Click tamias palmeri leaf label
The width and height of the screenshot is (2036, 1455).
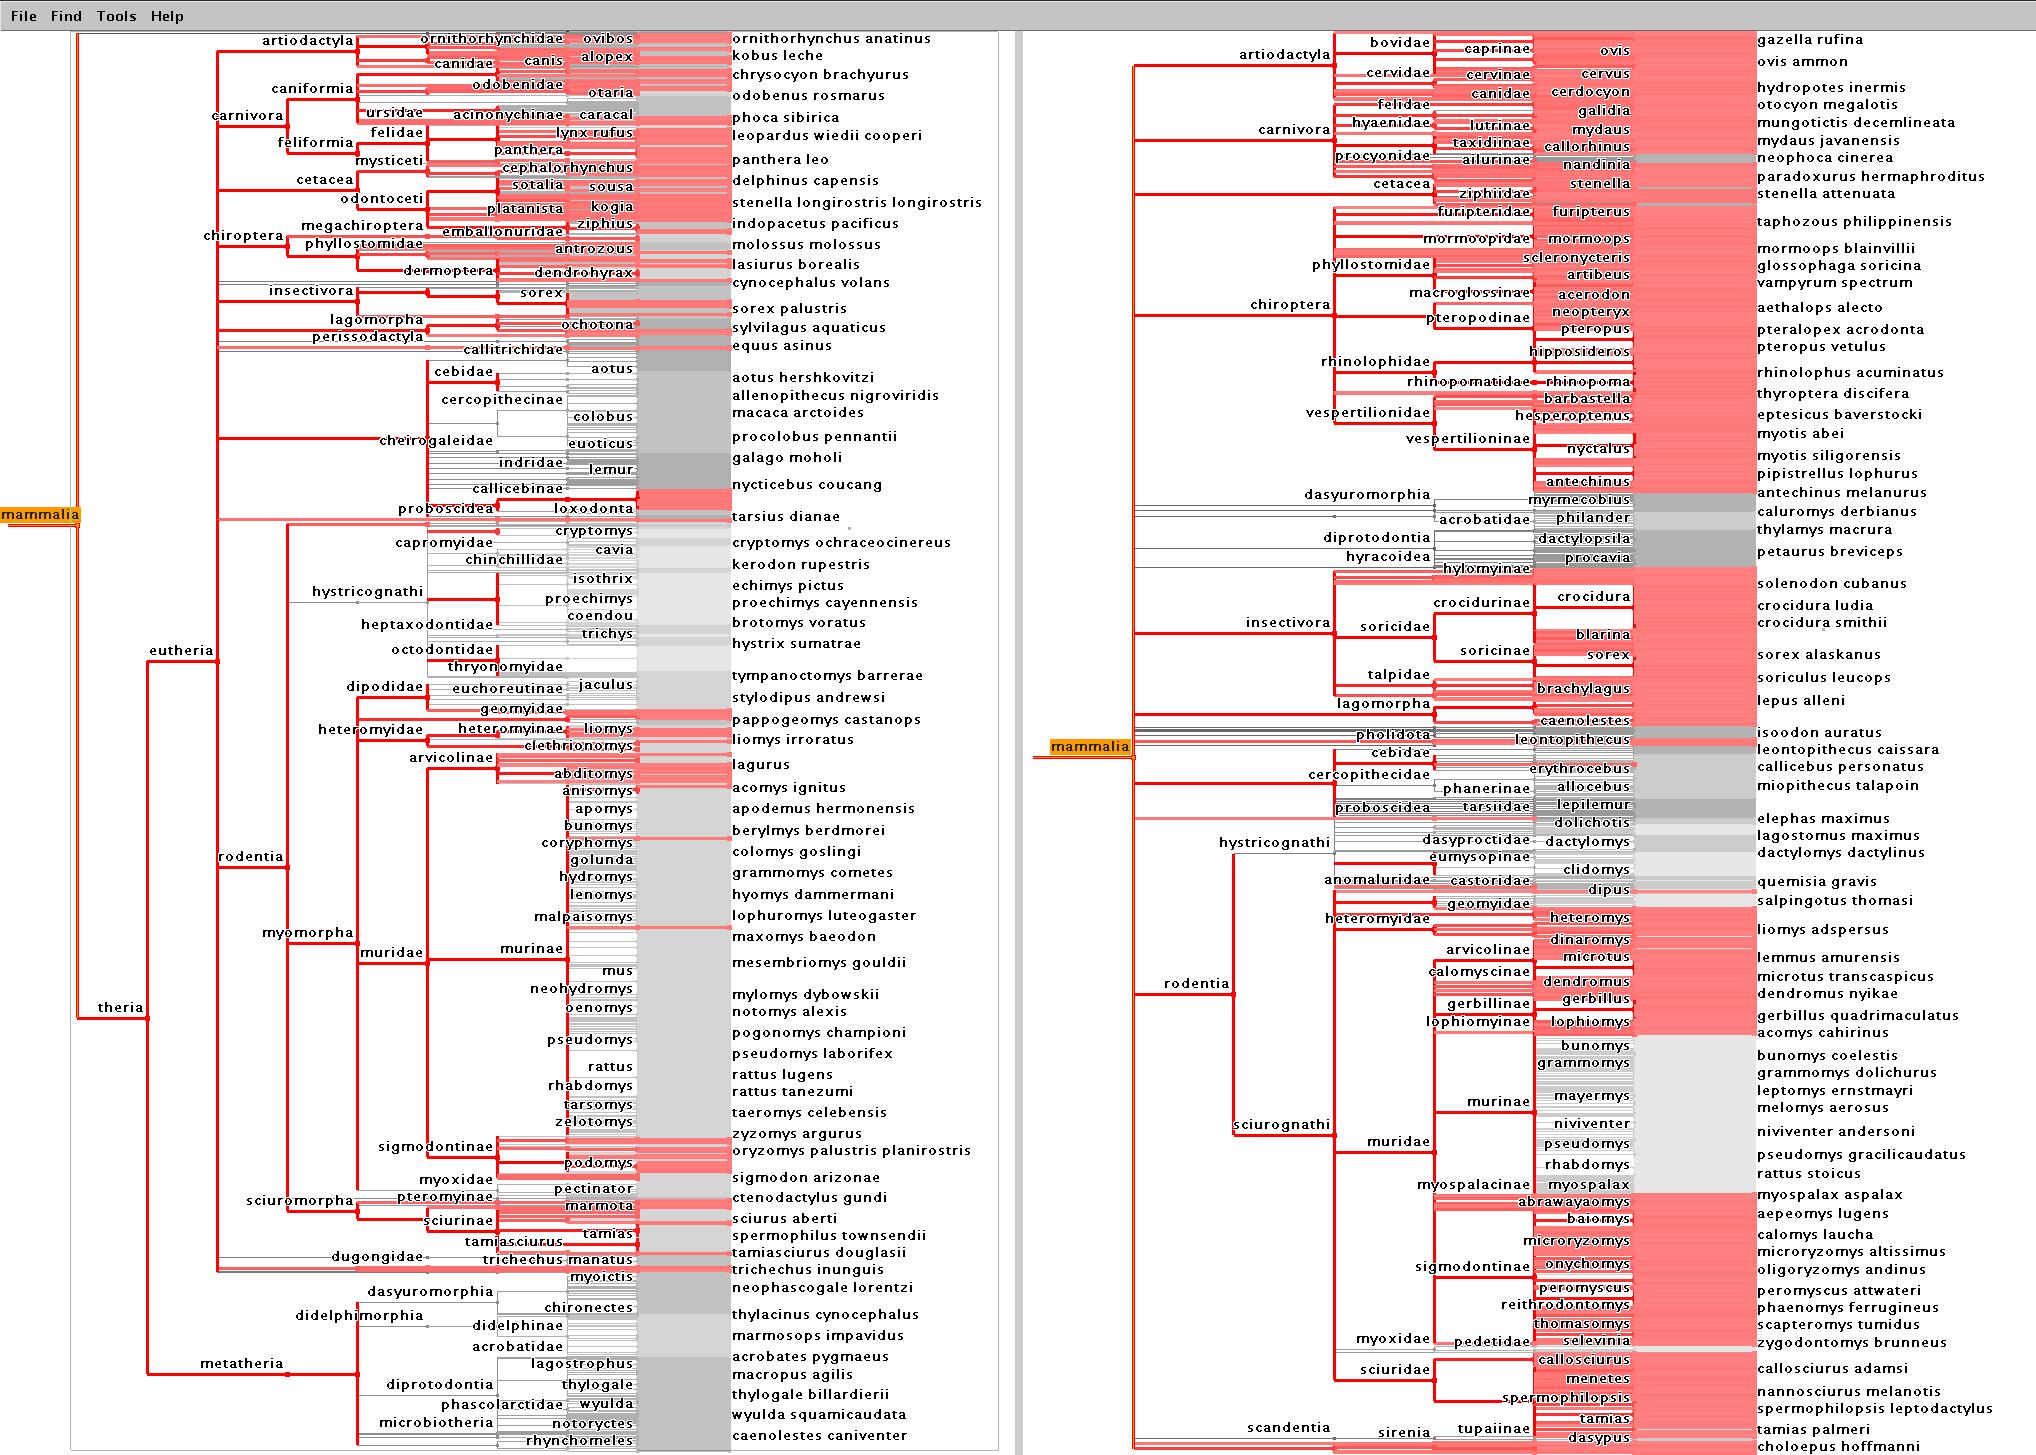coord(1813,1429)
